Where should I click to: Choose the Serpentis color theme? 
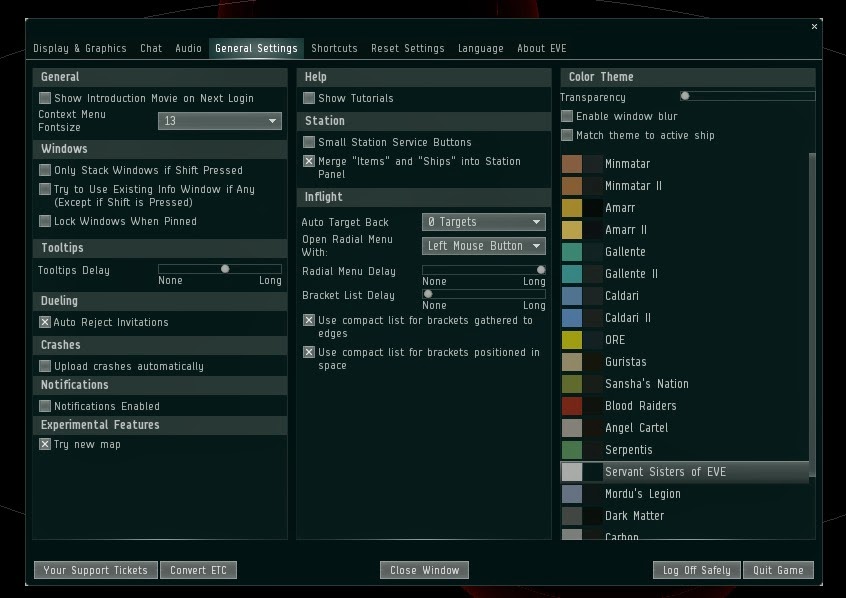coord(685,450)
